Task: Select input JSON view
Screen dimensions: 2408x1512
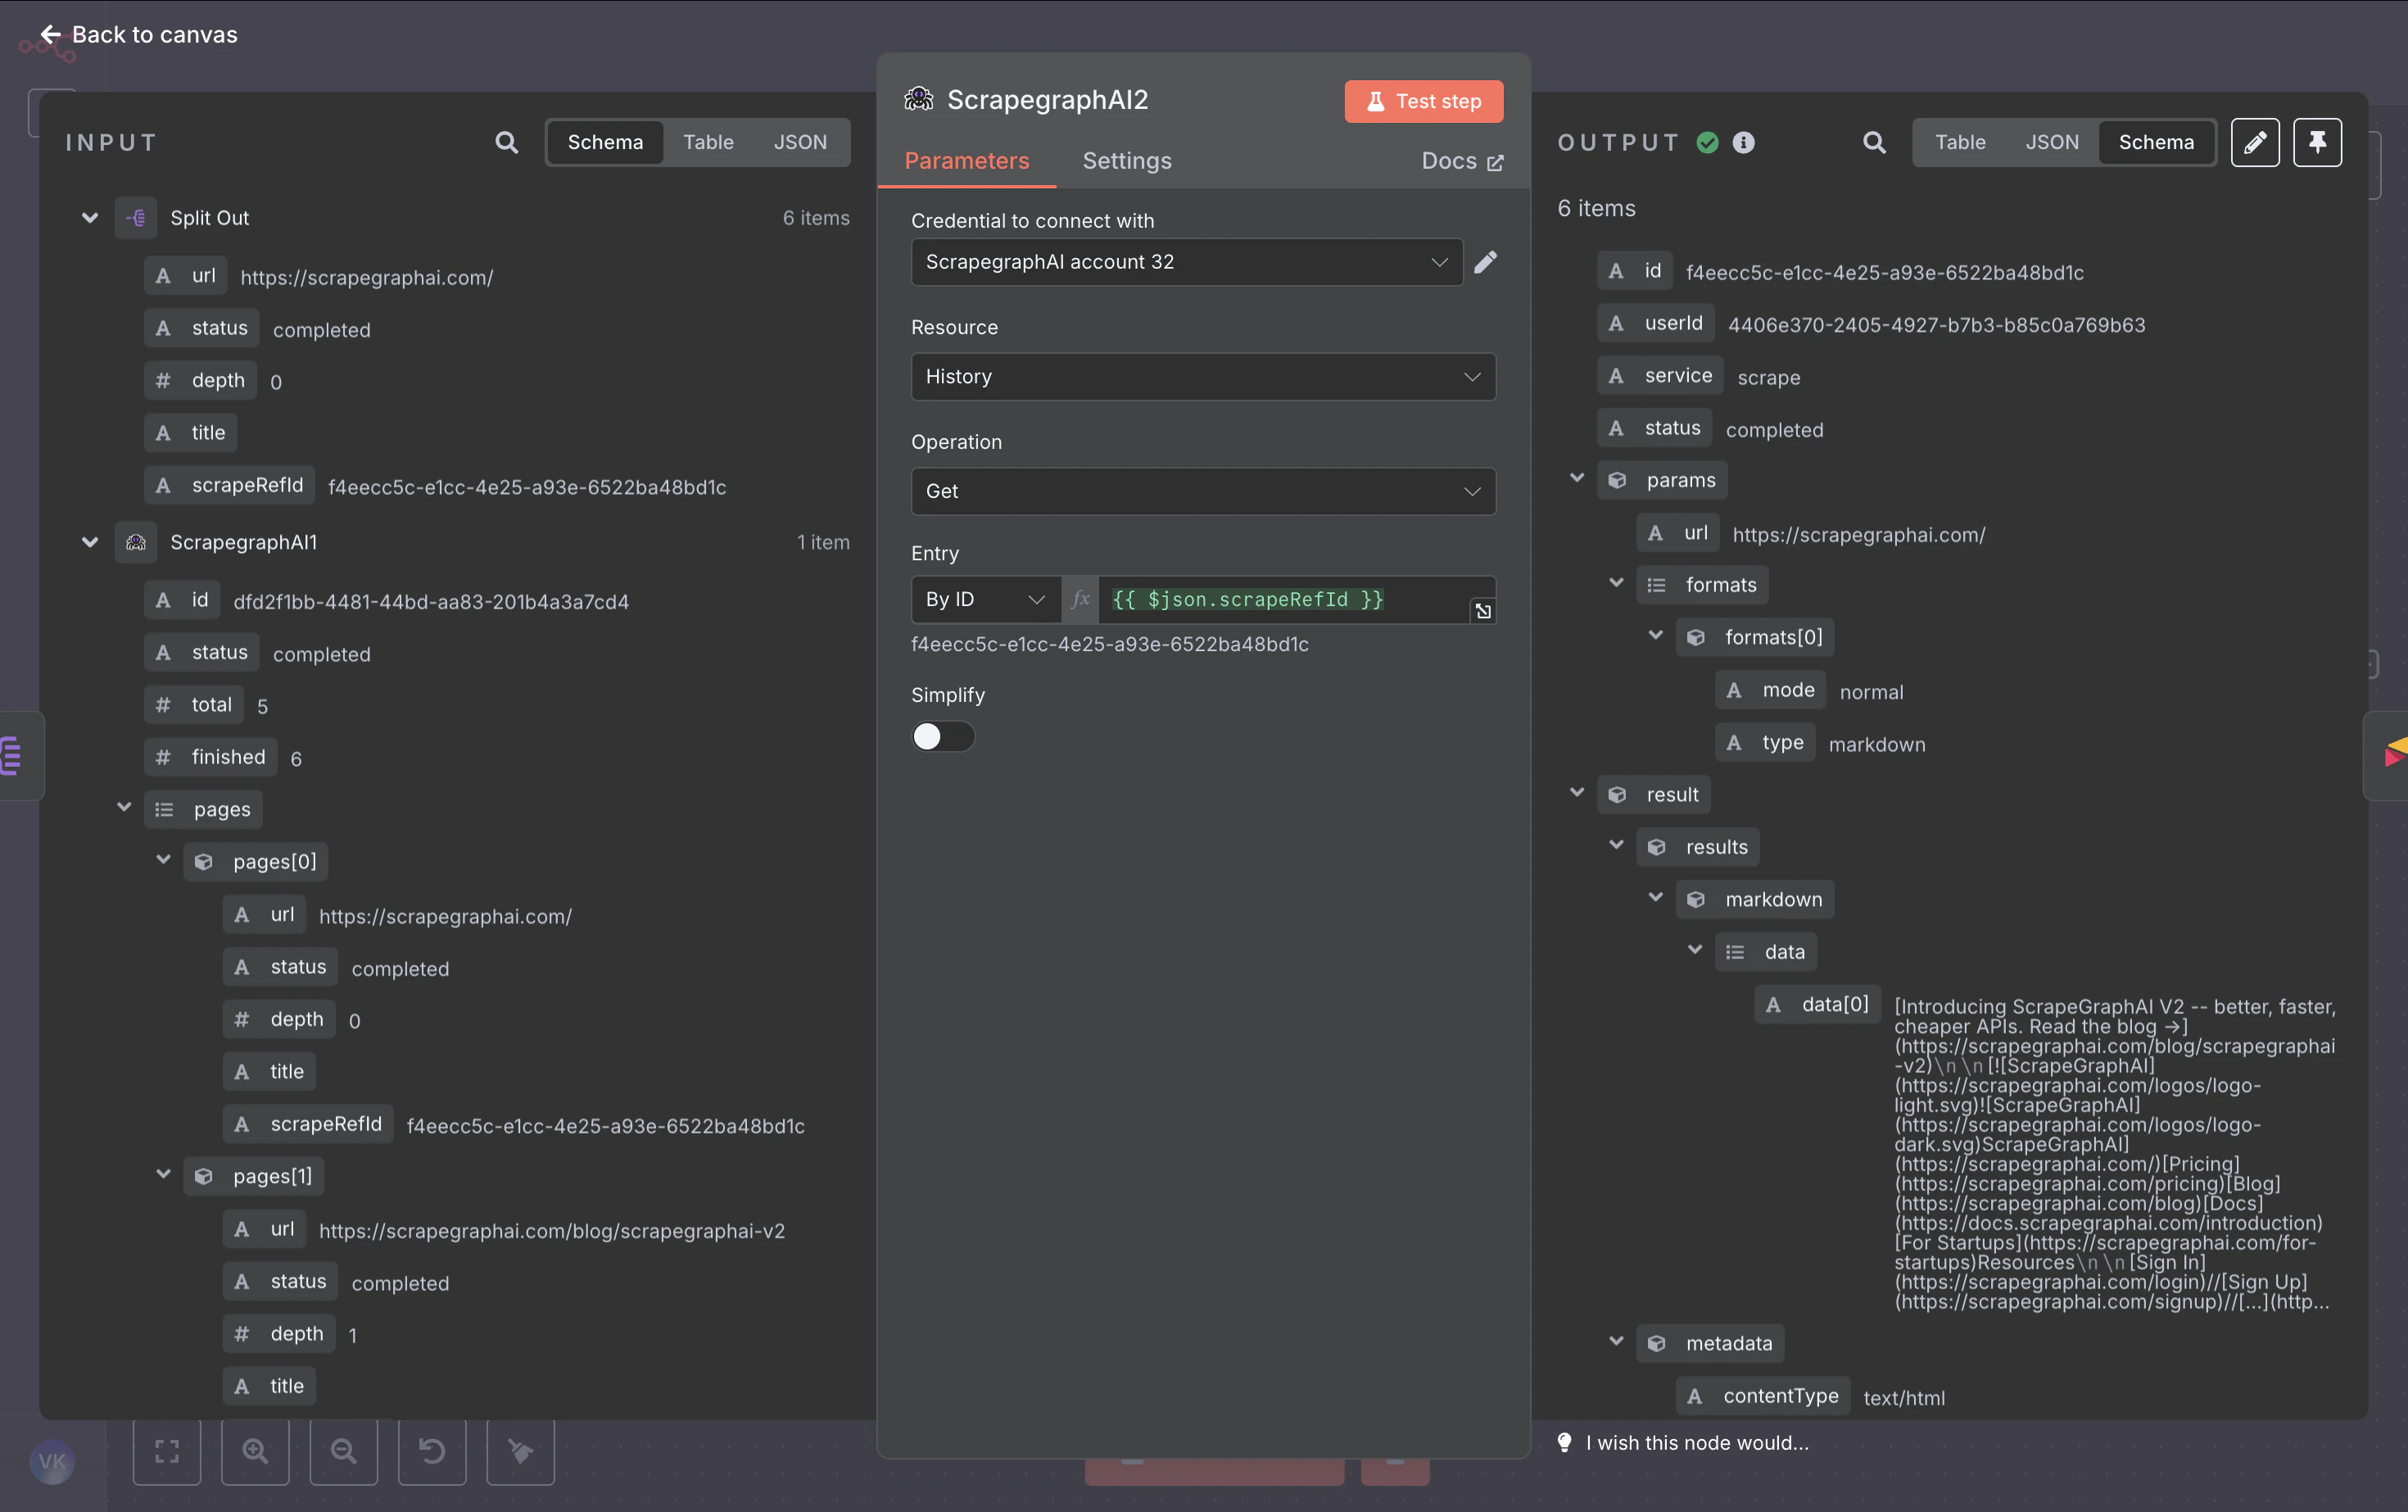Action: tap(800, 142)
